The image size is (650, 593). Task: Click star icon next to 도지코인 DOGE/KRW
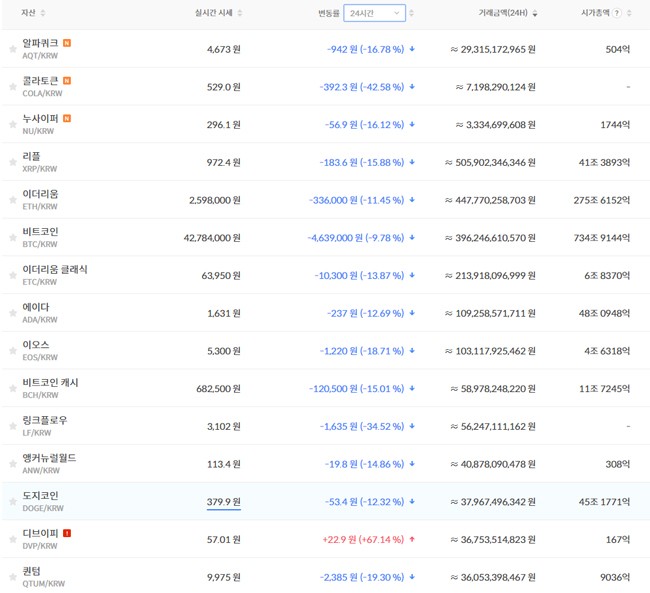pos(13,502)
